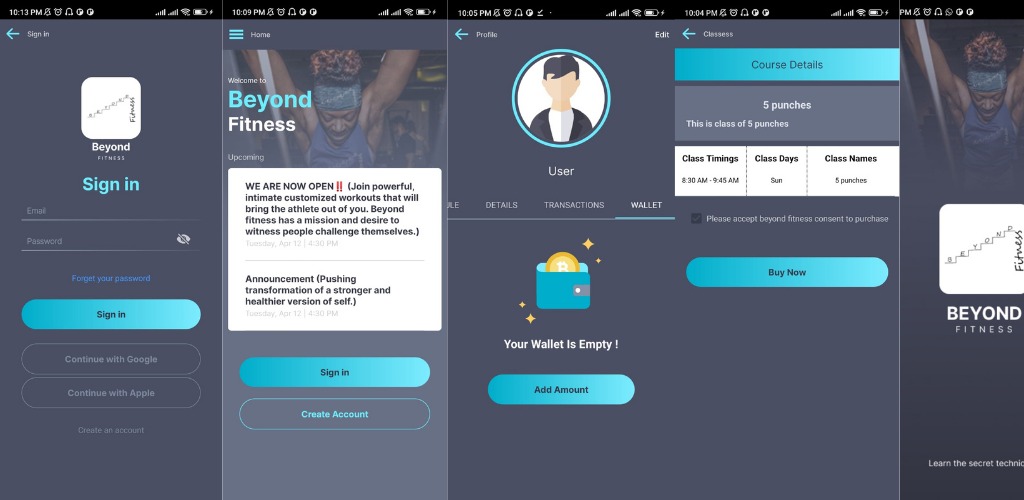Tap the user profile avatar
The width and height of the screenshot is (1024, 500).
560,99
